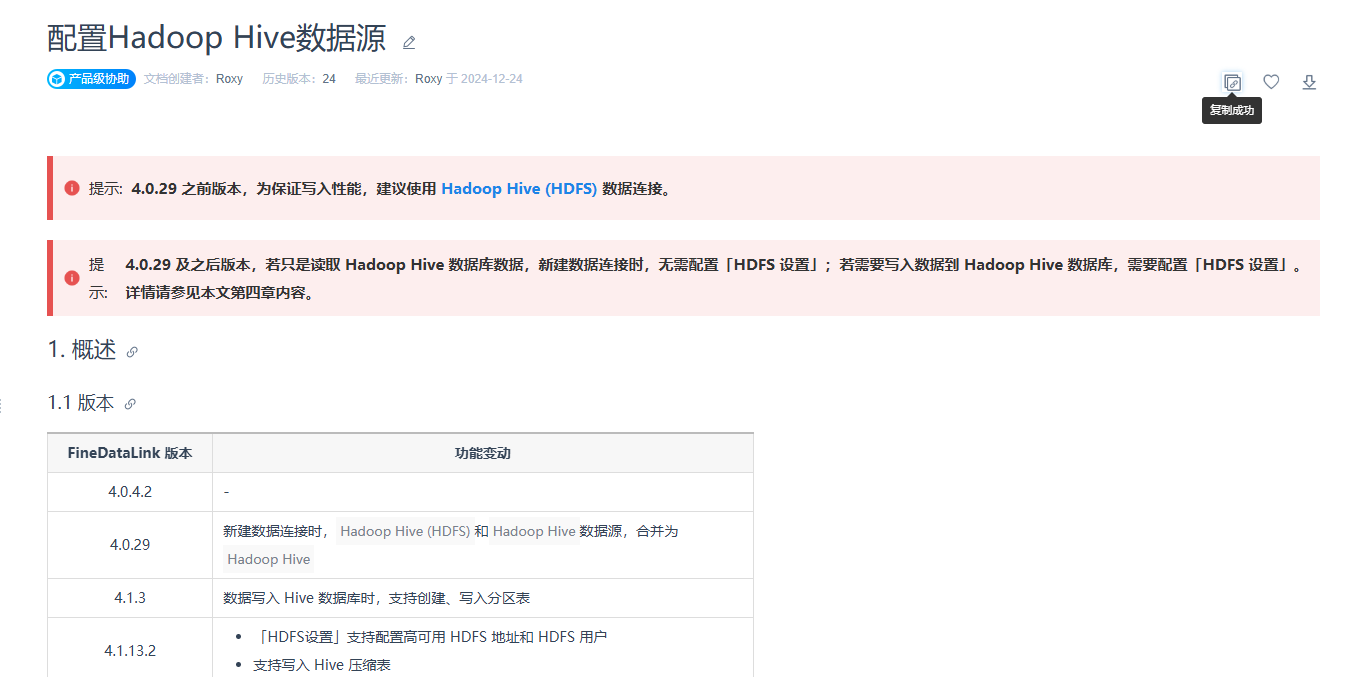Click the red info icon in first tip
This screenshot has width=1369, height=677.
coord(72,188)
